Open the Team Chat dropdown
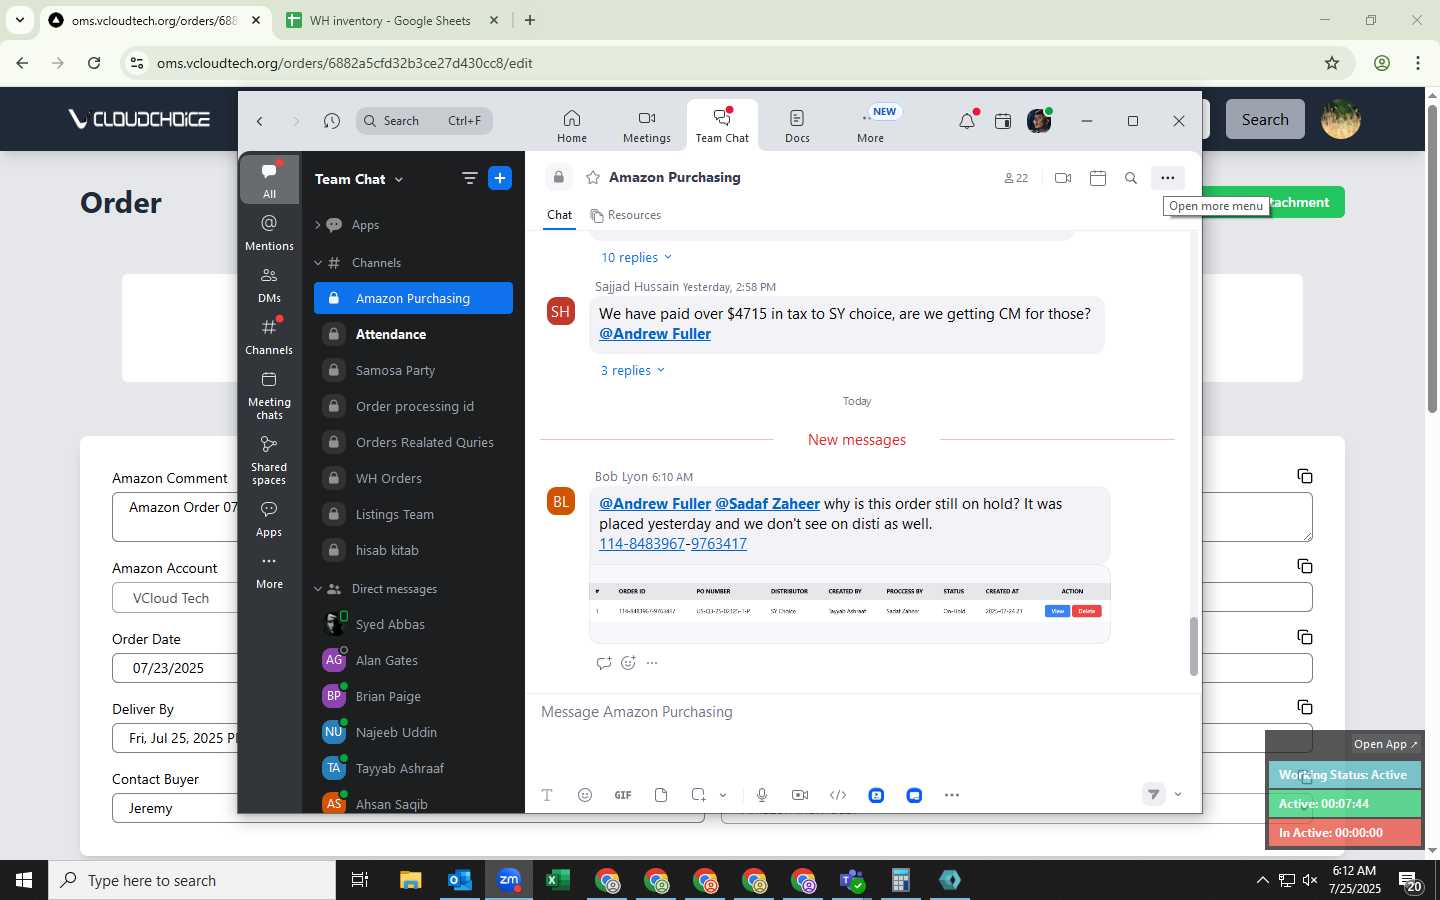 click(359, 179)
